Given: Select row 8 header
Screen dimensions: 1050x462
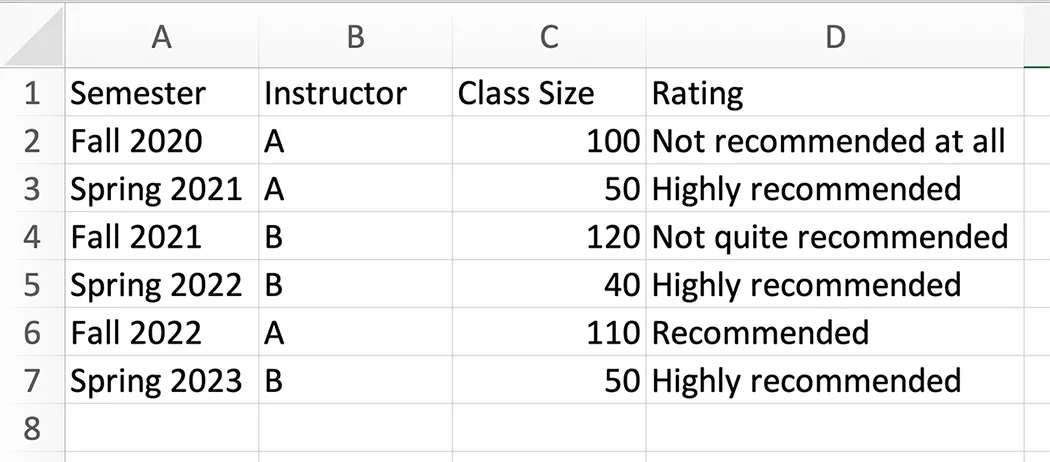Looking at the screenshot, I should 32,428.
